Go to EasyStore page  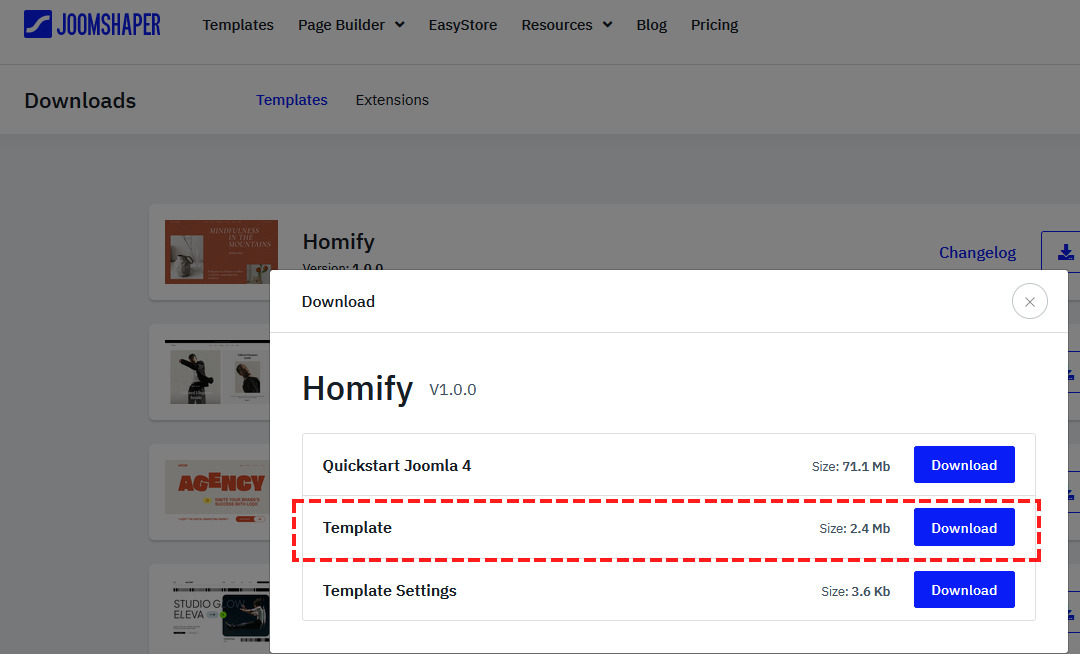[463, 25]
